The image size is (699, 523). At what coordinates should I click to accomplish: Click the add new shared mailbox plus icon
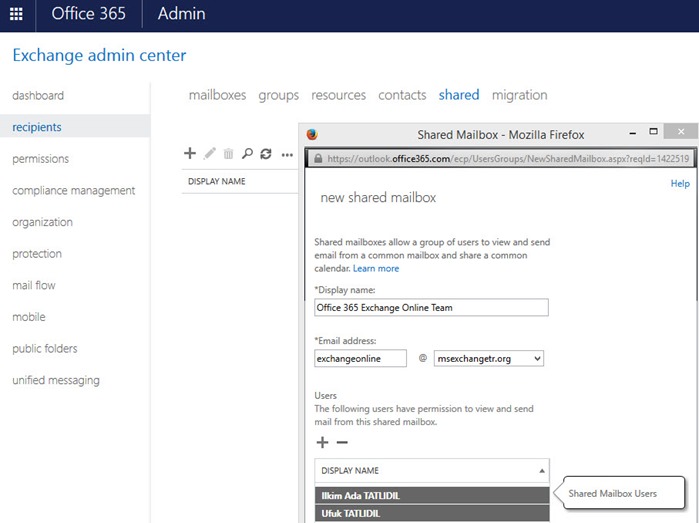tap(190, 153)
